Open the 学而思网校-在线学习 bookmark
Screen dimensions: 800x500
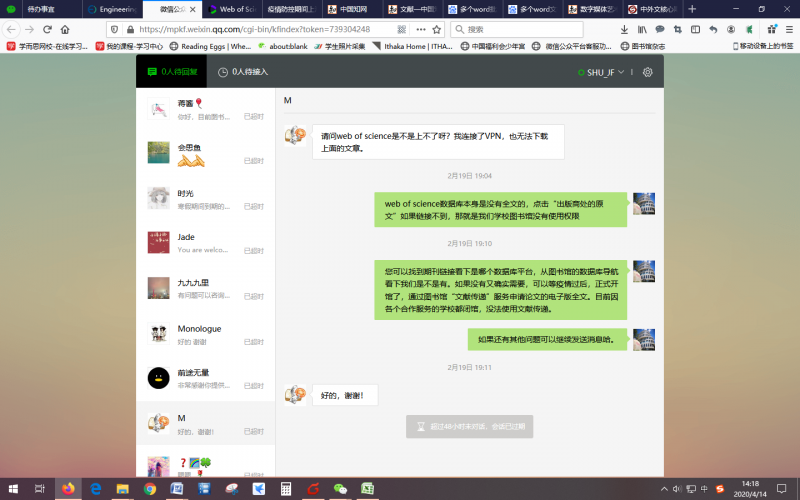(x=47, y=46)
